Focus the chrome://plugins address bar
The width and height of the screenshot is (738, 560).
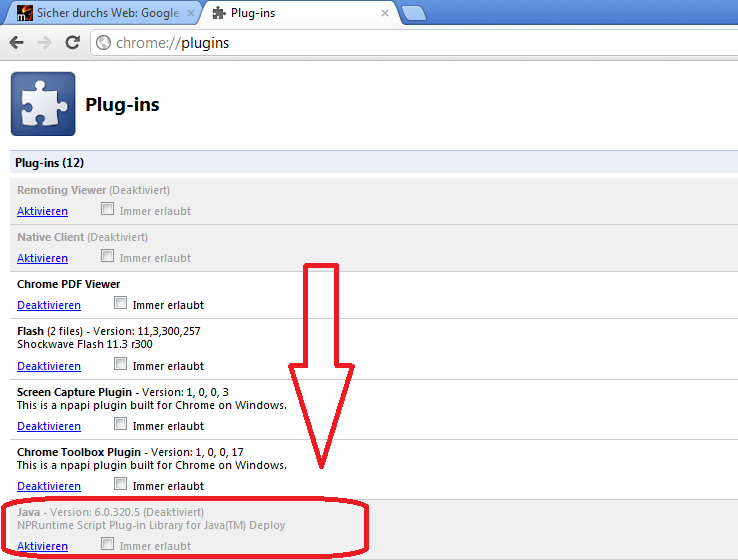click(x=414, y=43)
